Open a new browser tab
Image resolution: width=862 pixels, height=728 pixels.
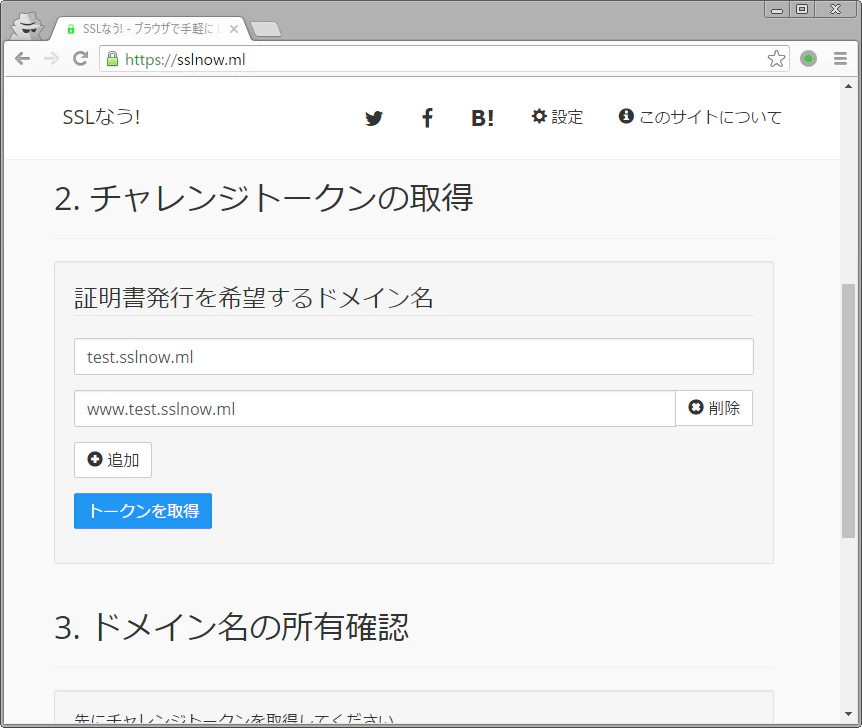(x=266, y=29)
